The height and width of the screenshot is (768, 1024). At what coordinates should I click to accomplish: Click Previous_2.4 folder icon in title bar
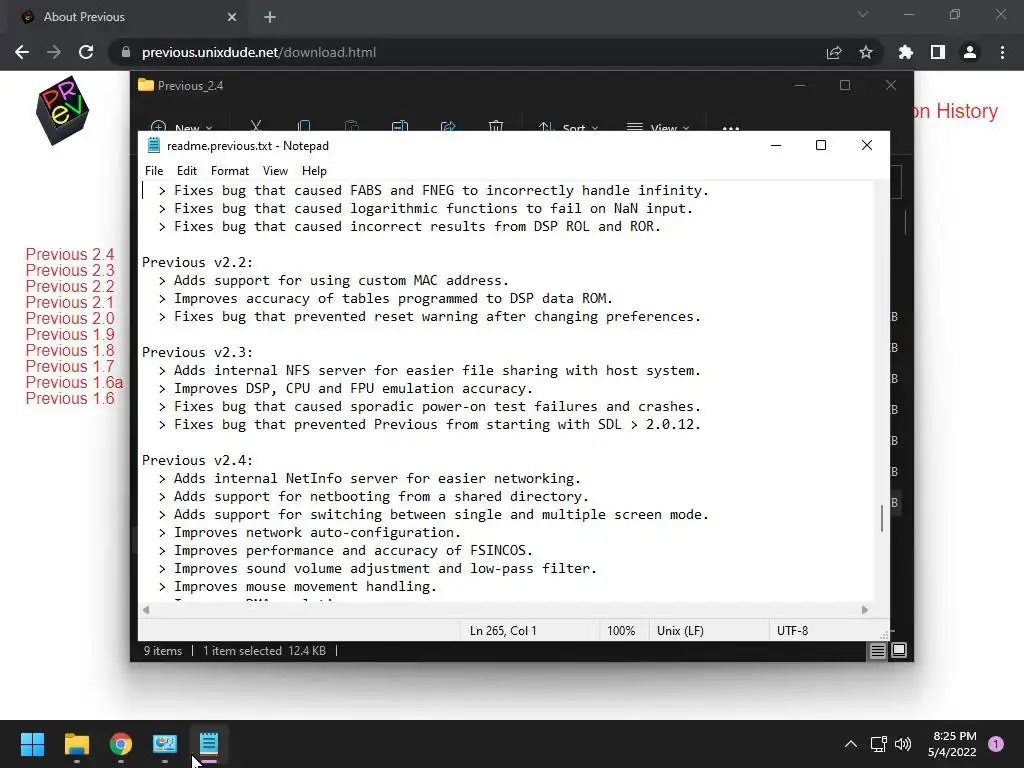coord(146,86)
